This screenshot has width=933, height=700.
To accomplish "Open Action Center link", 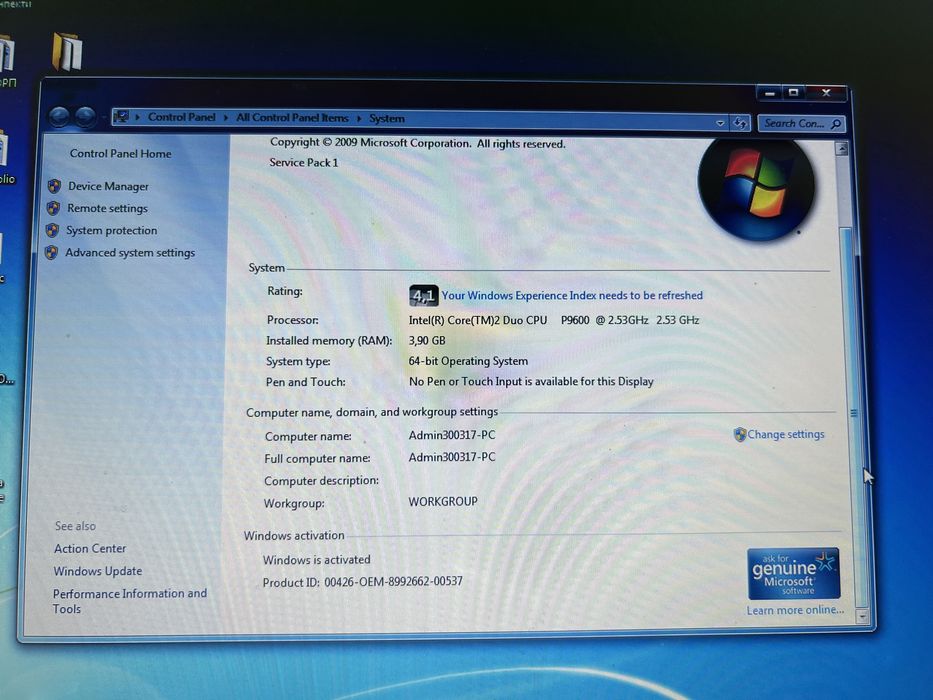I will (90, 548).
